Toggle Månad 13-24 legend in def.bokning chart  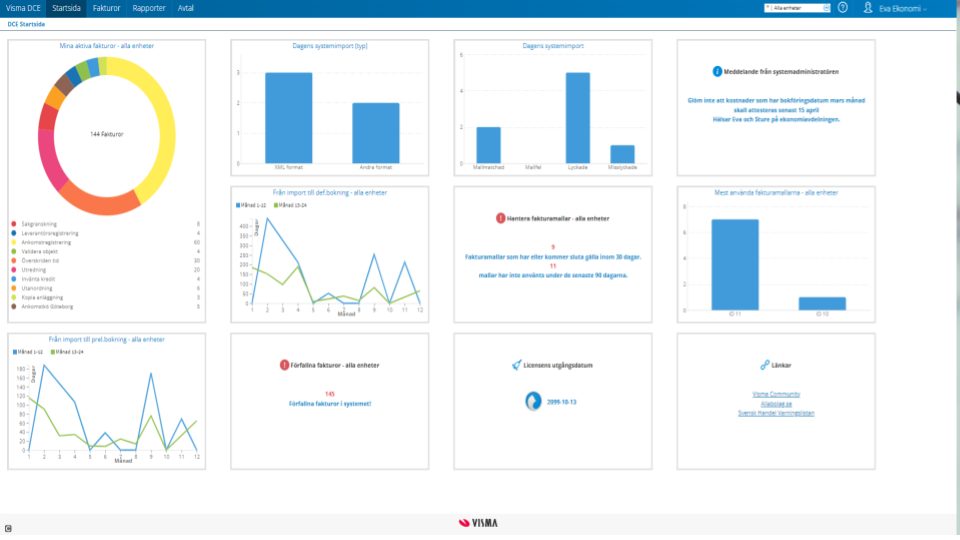click(290, 206)
